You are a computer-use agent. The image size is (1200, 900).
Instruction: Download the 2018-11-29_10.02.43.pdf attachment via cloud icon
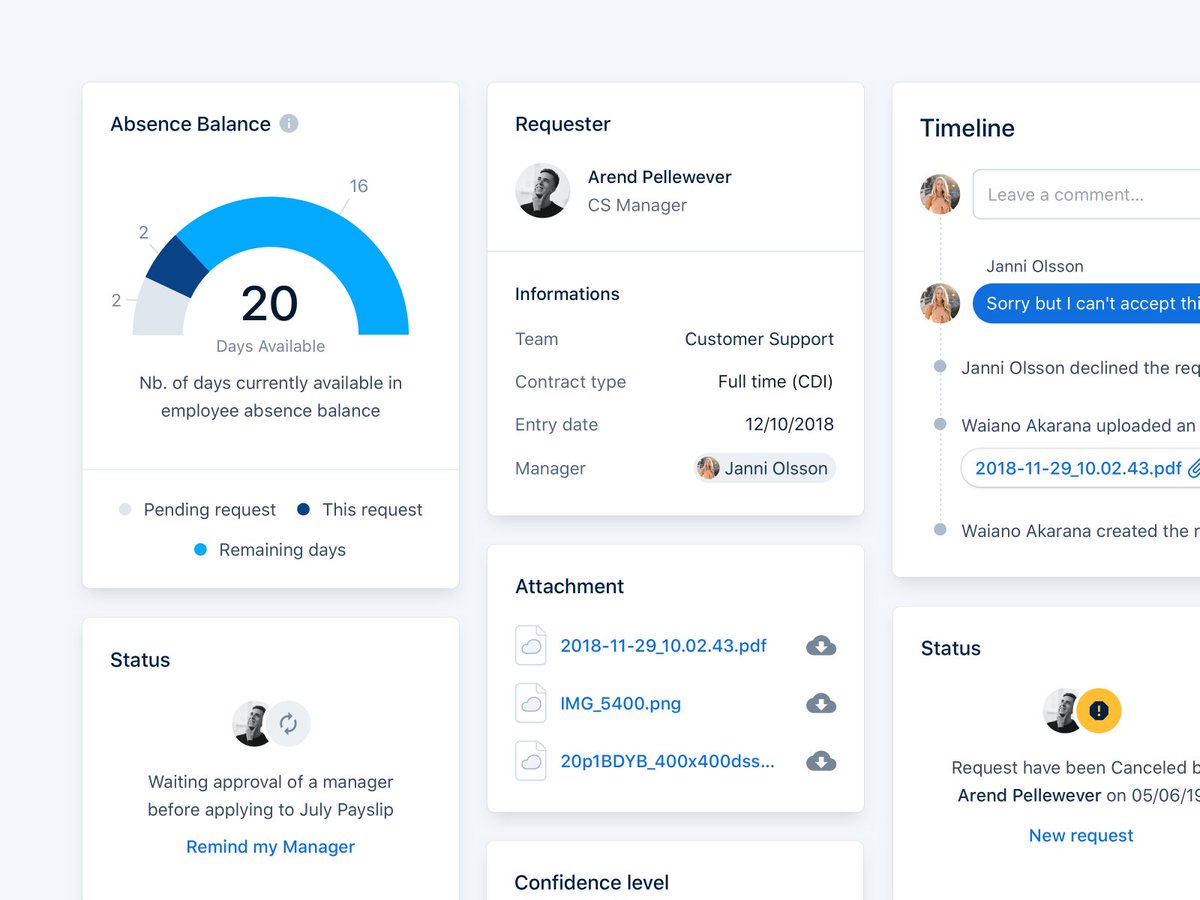click(821, 645)
